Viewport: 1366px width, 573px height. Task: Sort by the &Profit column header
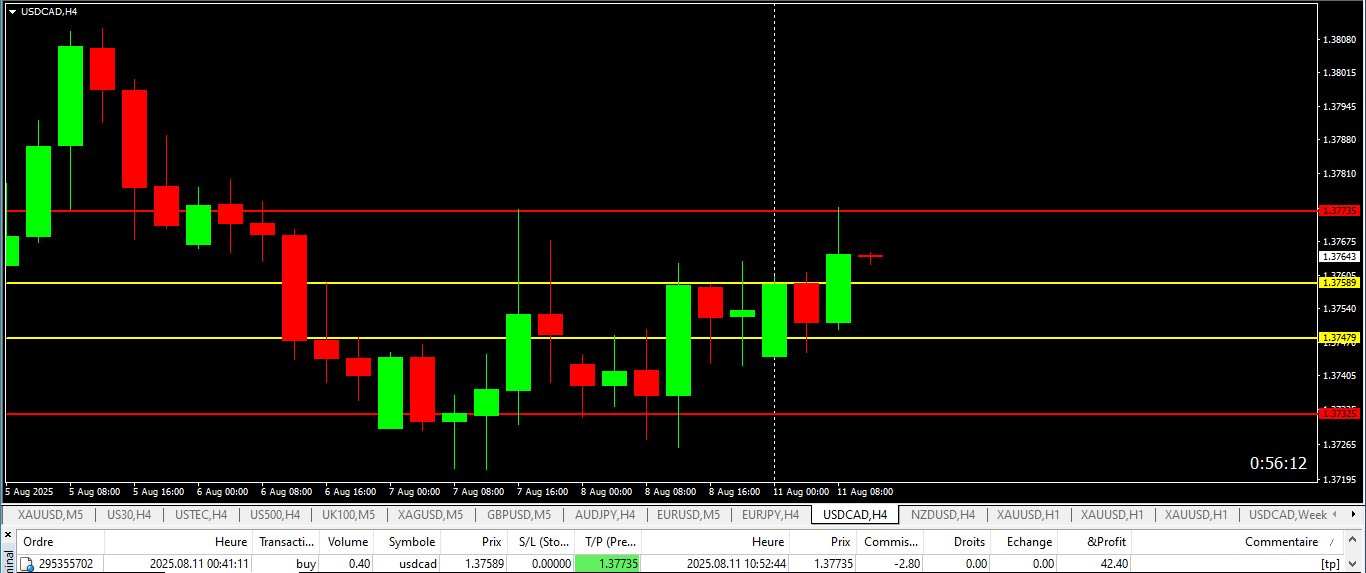(1106, 542)
